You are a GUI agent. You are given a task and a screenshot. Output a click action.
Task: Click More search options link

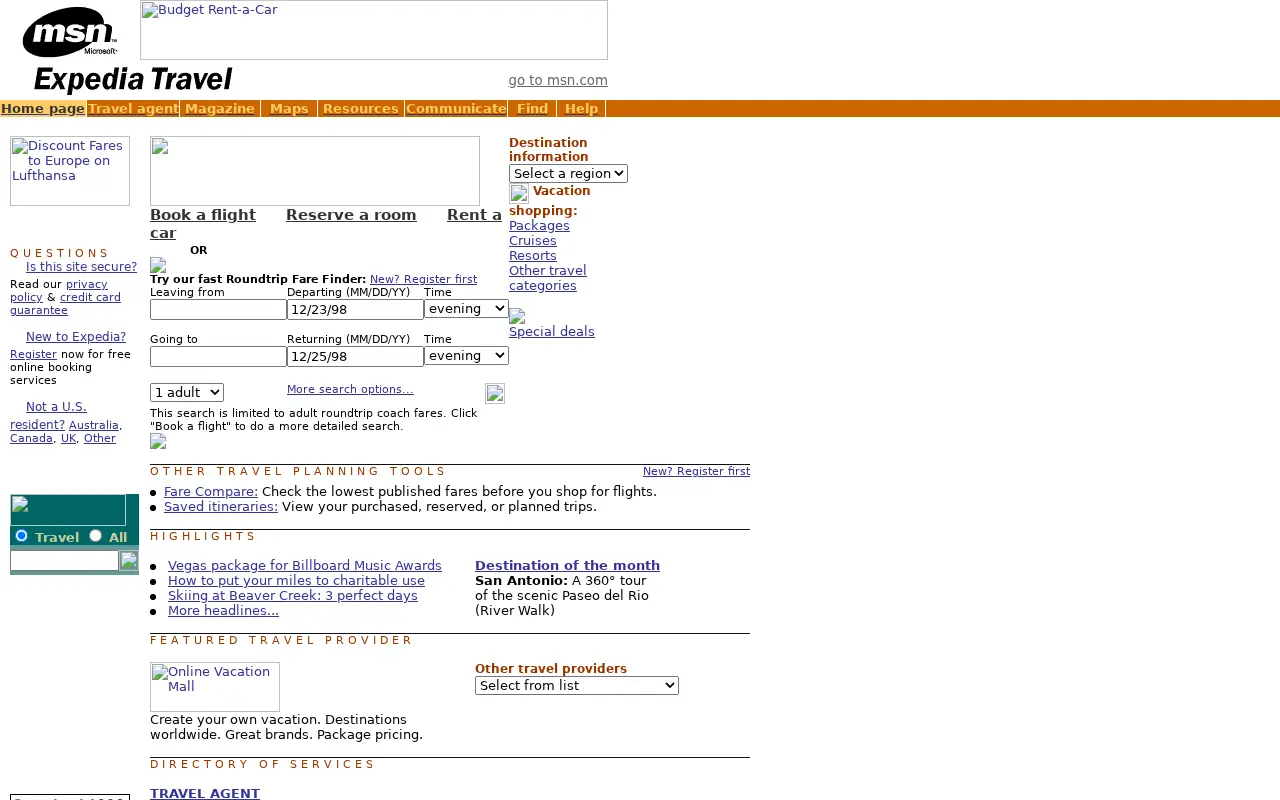point(350,389)
